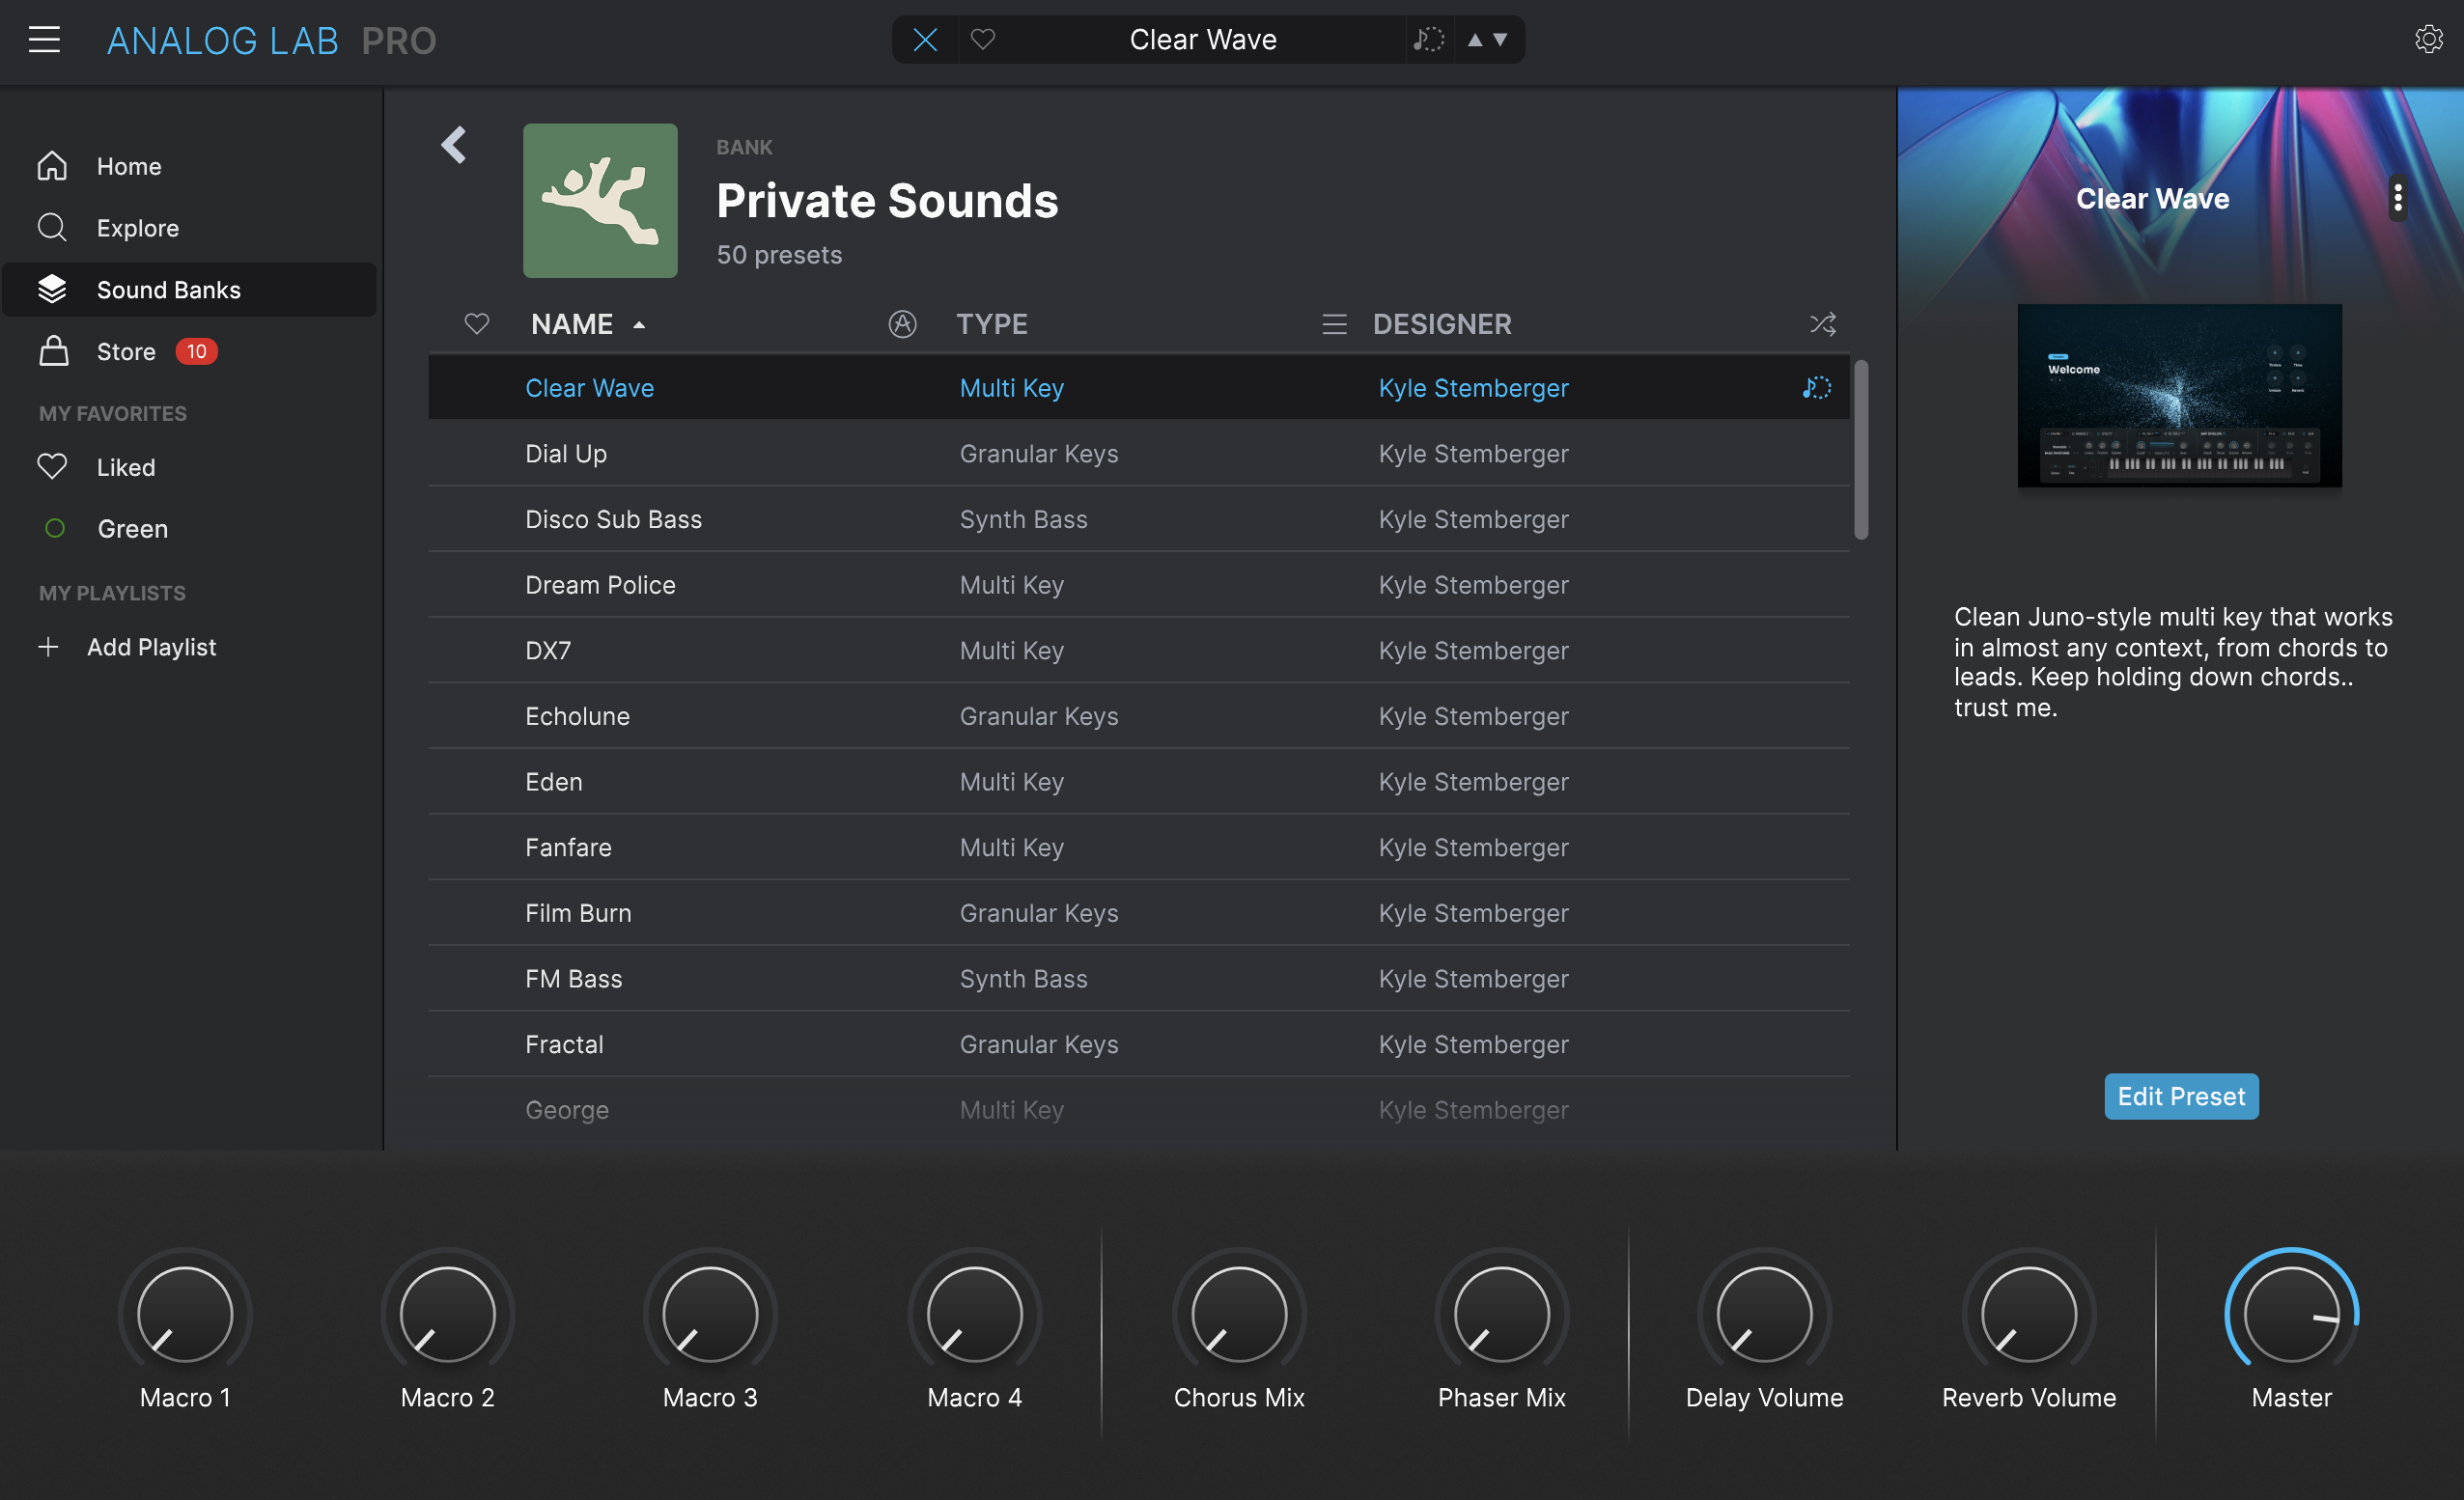Click Multi Key type on Clear Wave row
2464x1500 pixels.
pyautogui.click(x=1011, y=388)
